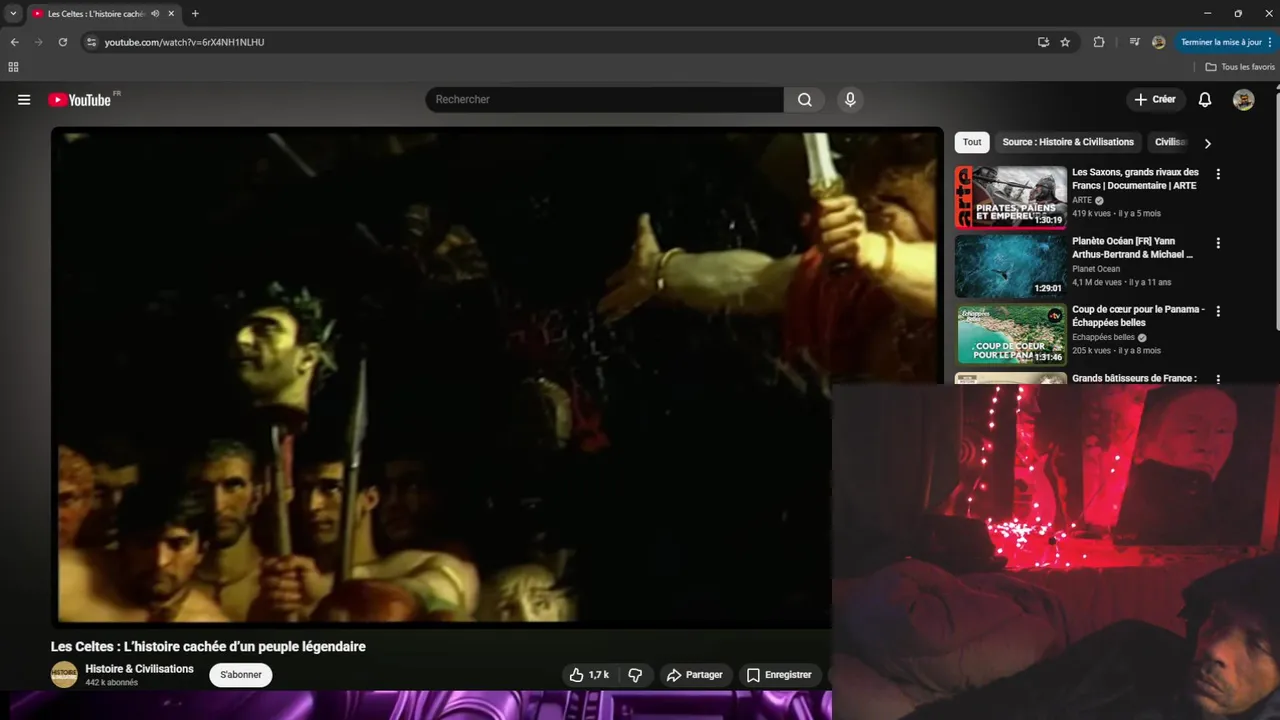Like the video (1,7 k)
Screen dimensions: 1280x720
589,675
